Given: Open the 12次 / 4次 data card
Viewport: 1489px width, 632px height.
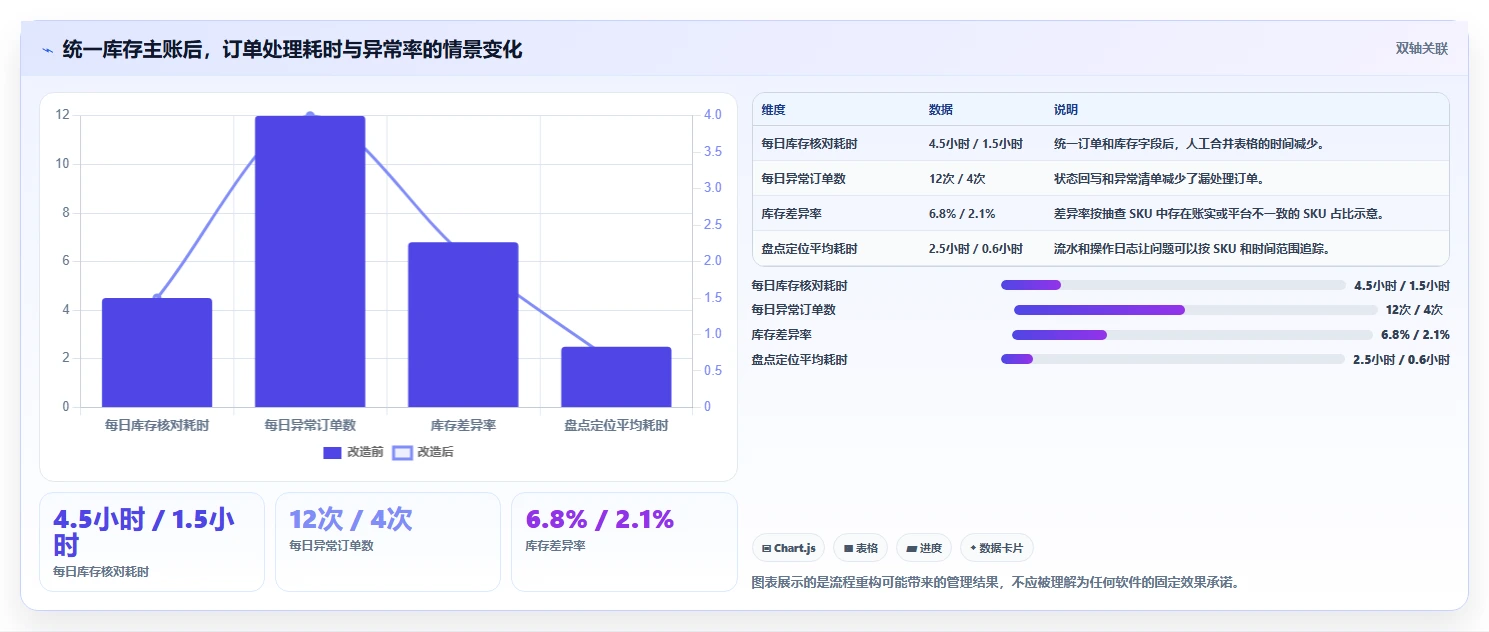Looking at the screenshot, I should 388,542.
